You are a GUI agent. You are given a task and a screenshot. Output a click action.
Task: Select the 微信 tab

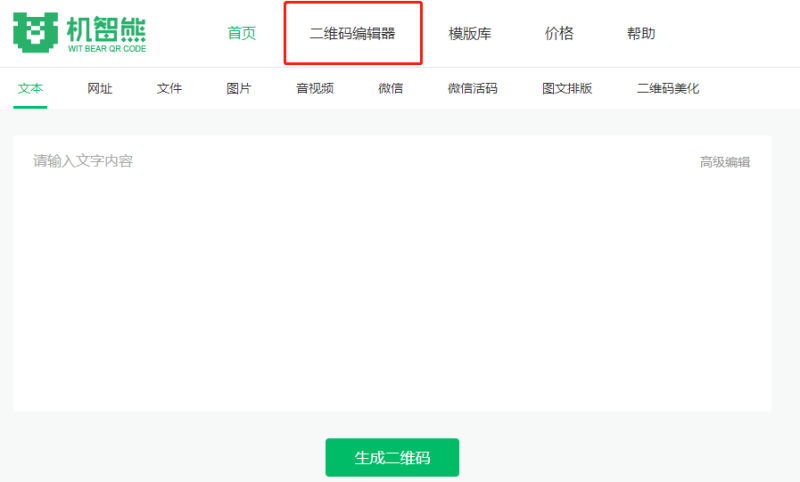tap(390, 89)
